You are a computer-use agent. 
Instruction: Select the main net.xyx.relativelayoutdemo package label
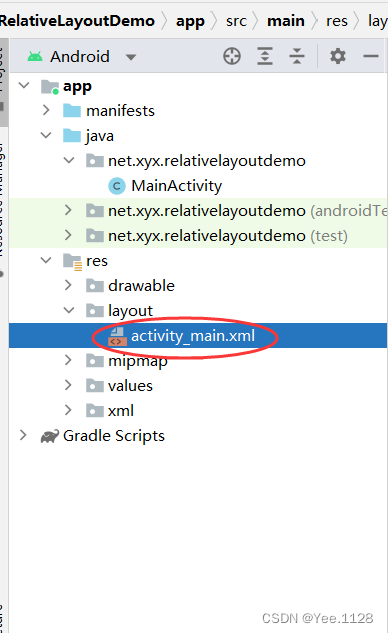207,161
